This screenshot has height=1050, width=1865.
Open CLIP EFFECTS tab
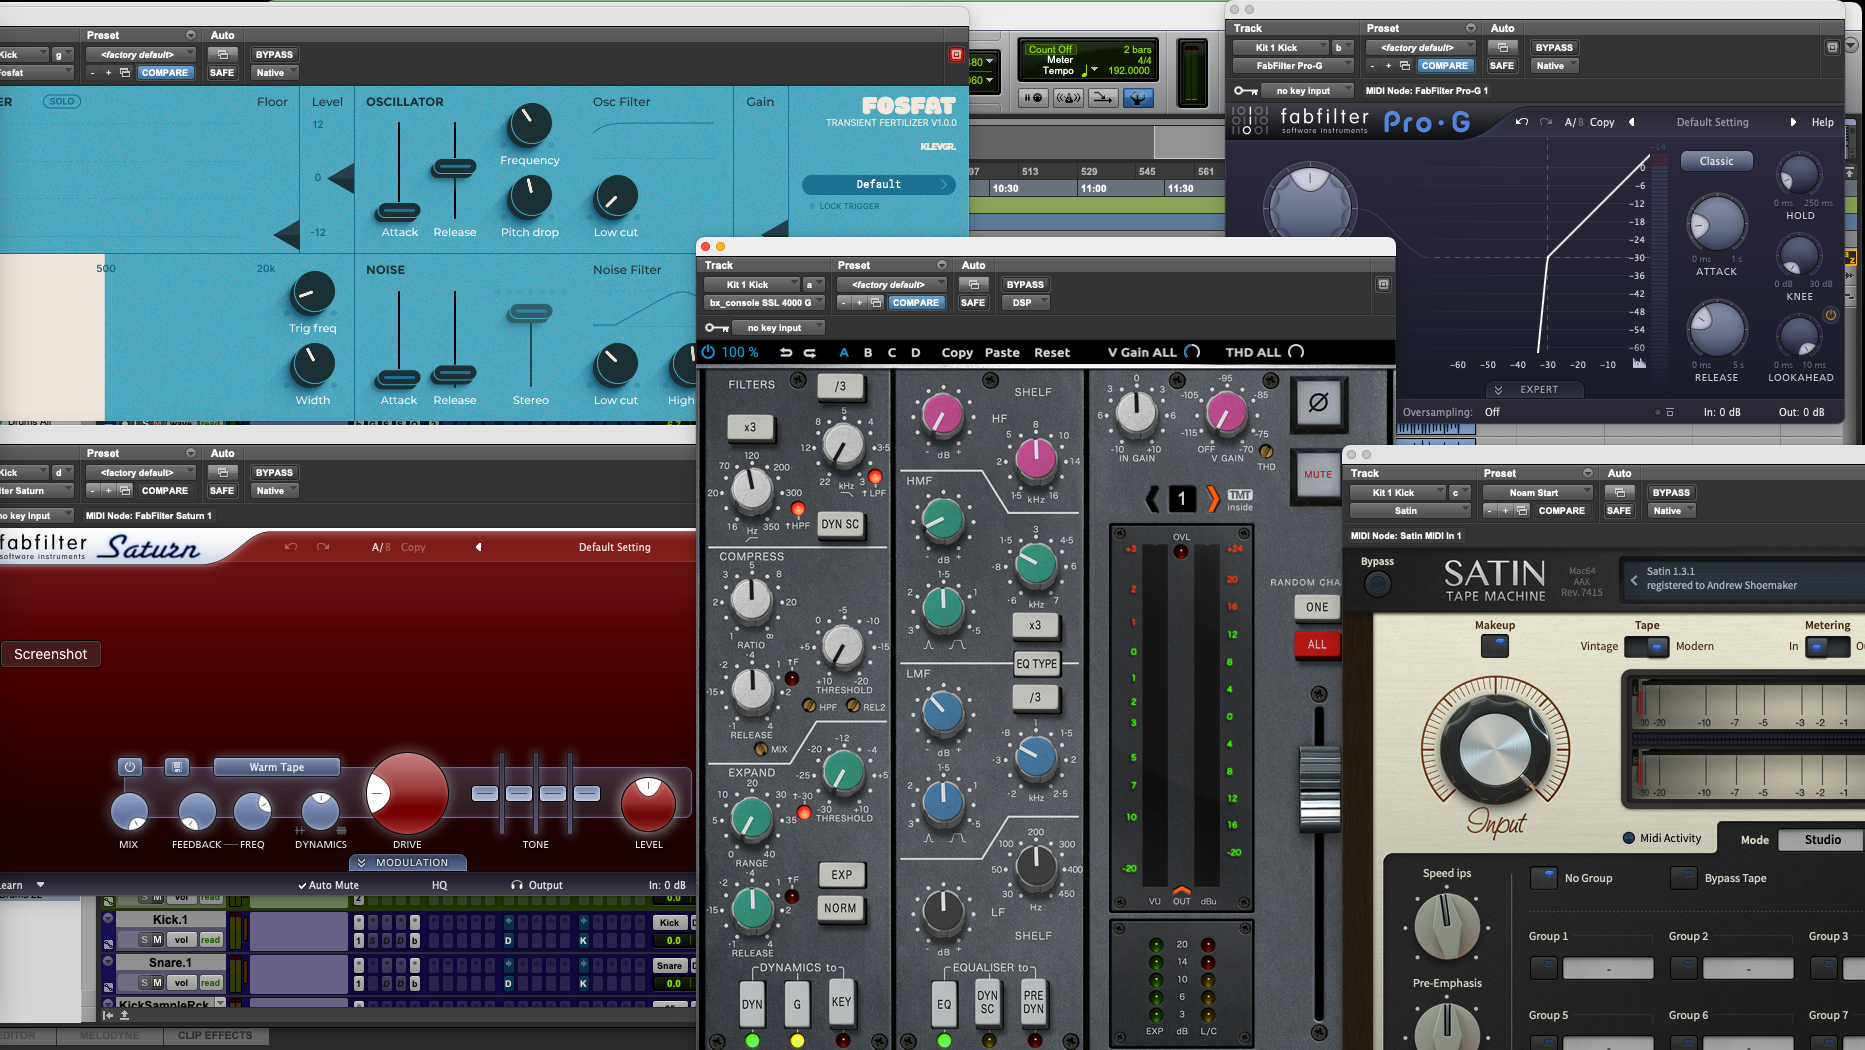point(215,1036)
